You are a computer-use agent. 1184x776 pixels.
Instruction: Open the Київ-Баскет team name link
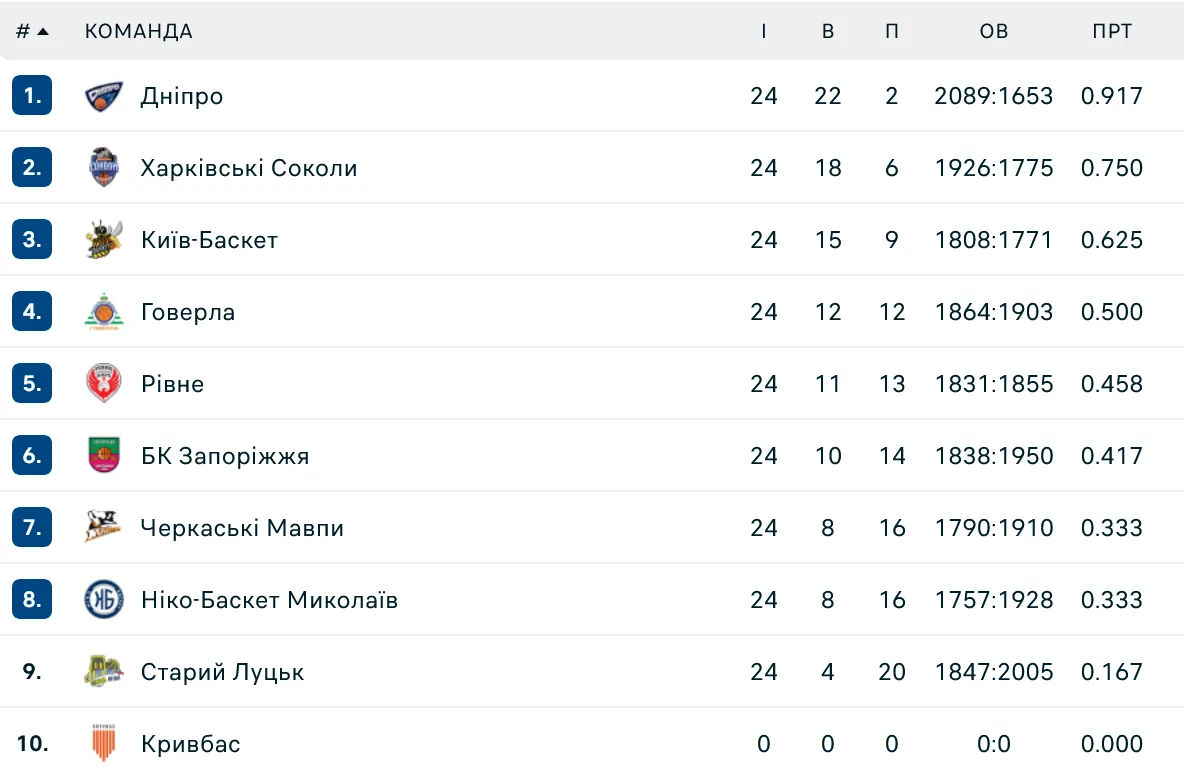[x=209, y=240]
